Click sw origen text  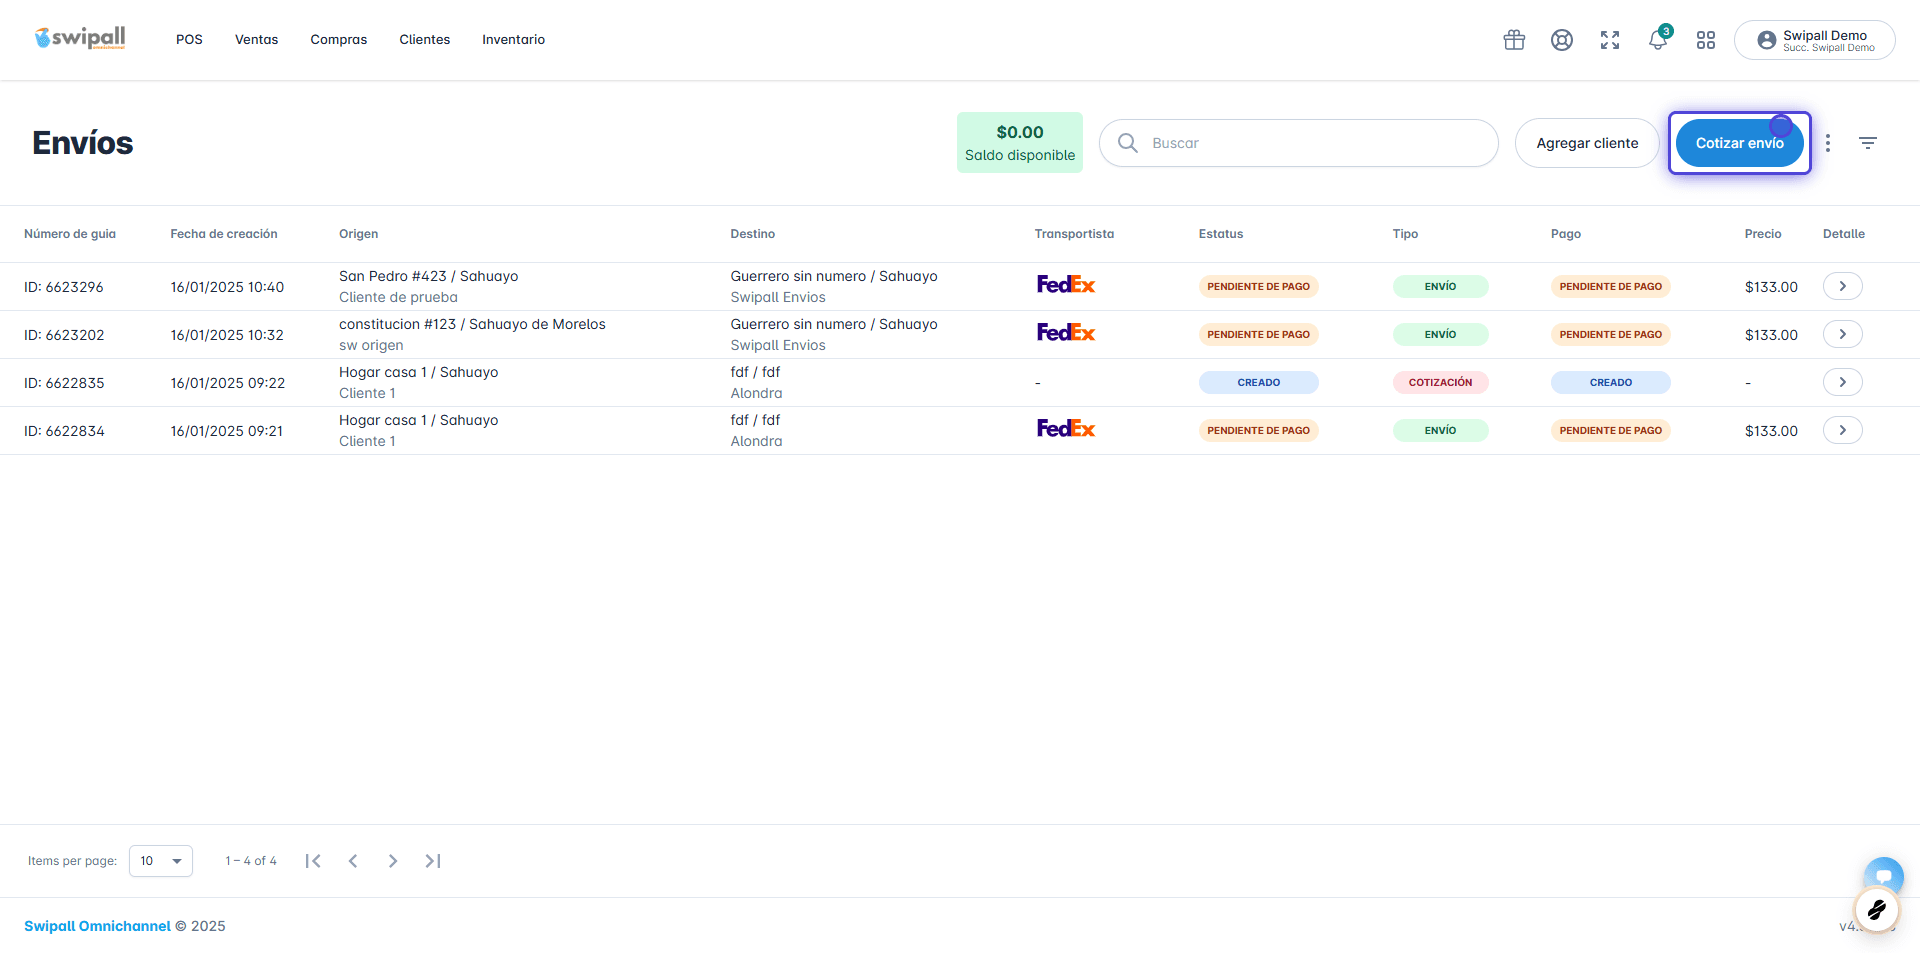tap(371, 345)
